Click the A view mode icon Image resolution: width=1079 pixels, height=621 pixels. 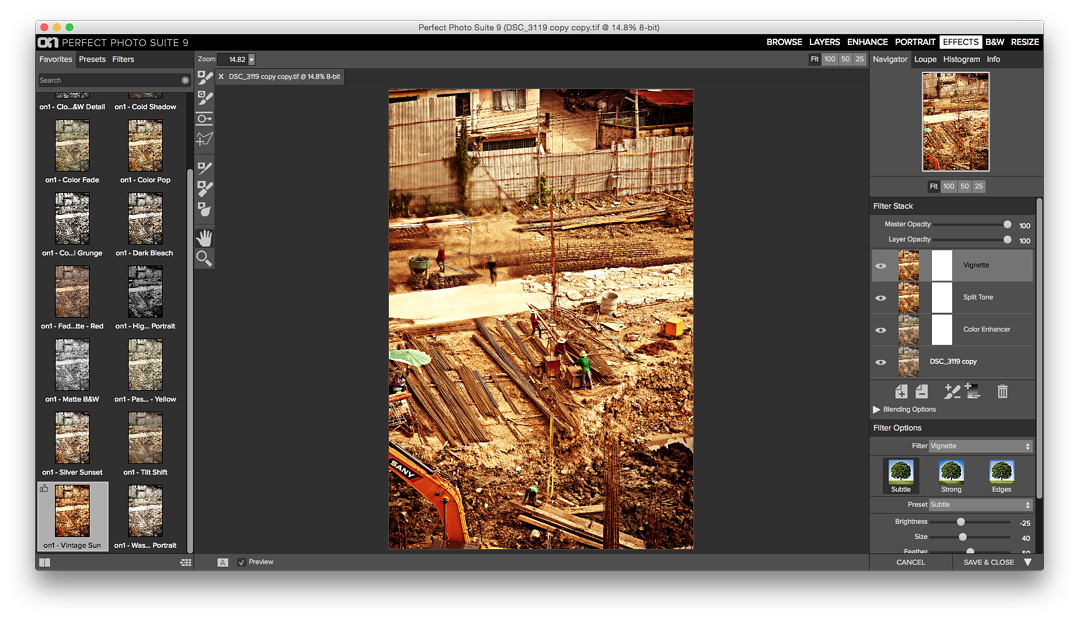[x=223, y=562]
